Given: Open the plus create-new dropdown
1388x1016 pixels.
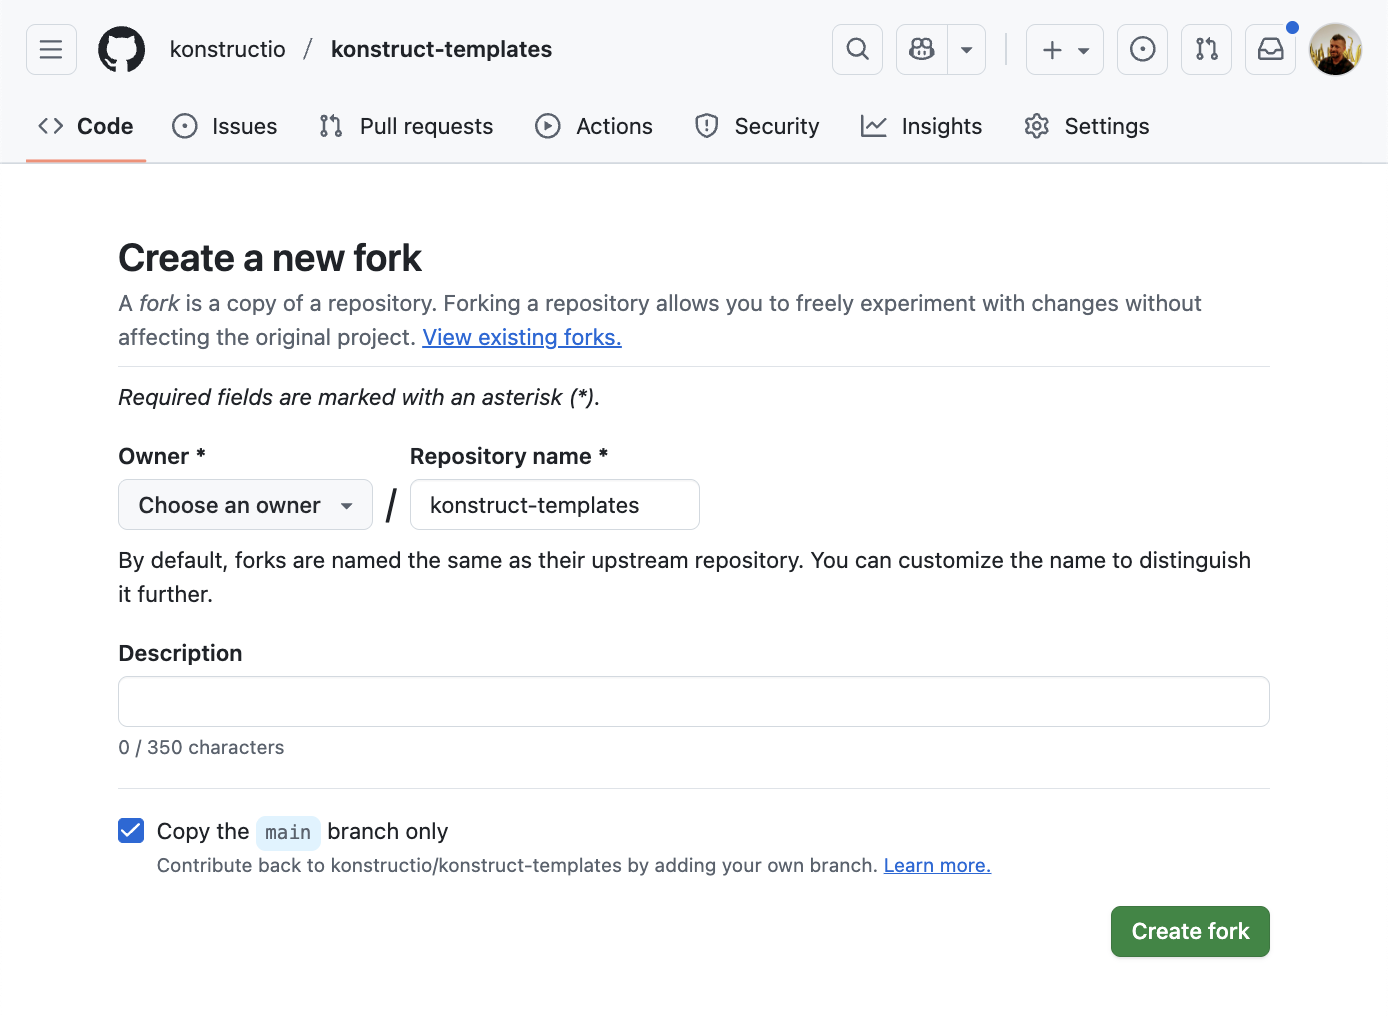Looking at the screenshot, I should (1064, 49).
